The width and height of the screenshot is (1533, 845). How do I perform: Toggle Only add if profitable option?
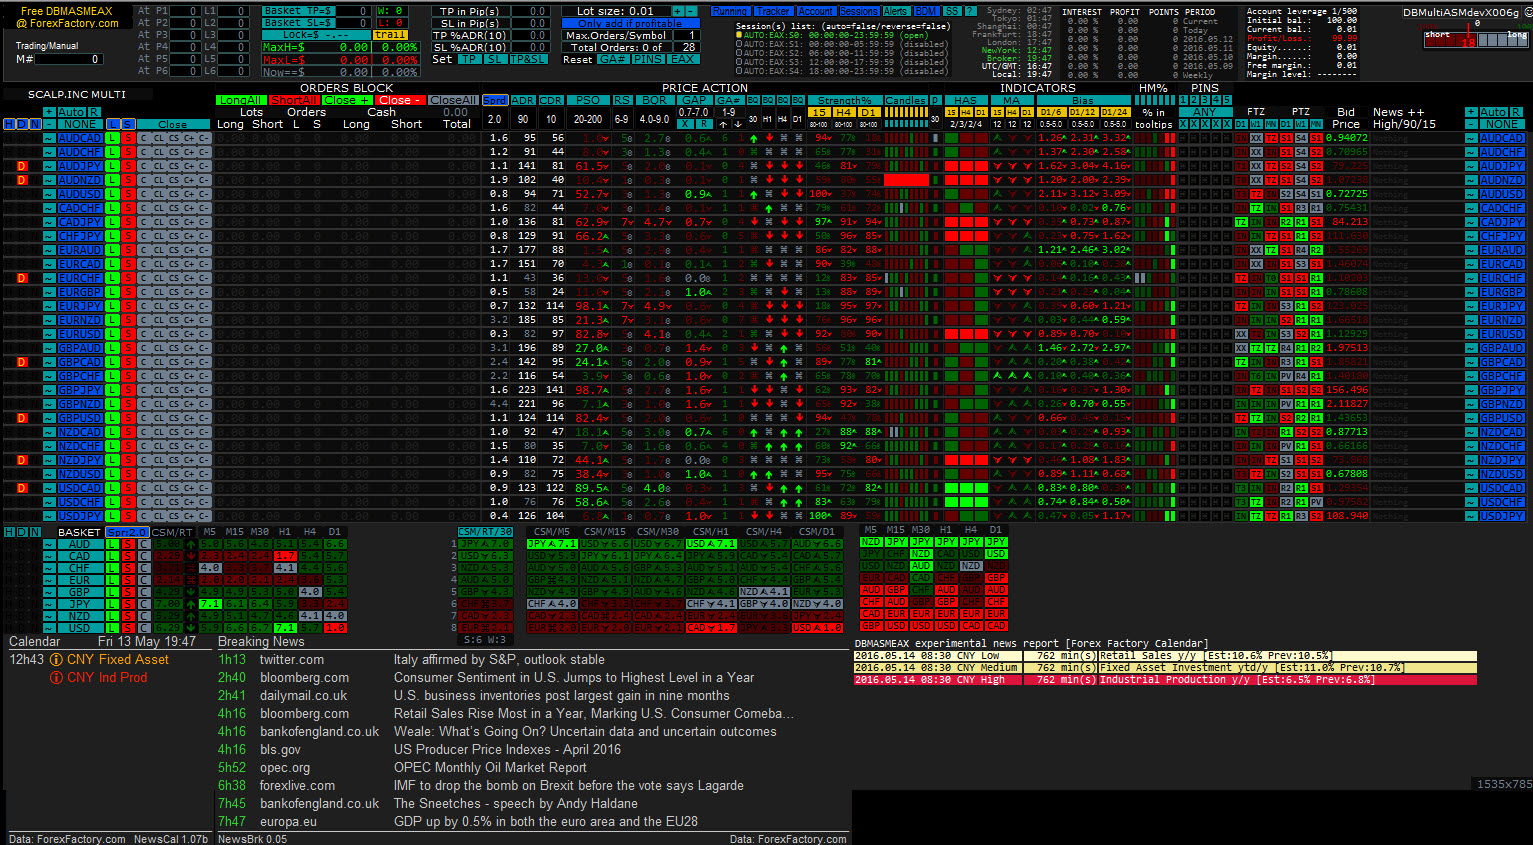[630, 23]
